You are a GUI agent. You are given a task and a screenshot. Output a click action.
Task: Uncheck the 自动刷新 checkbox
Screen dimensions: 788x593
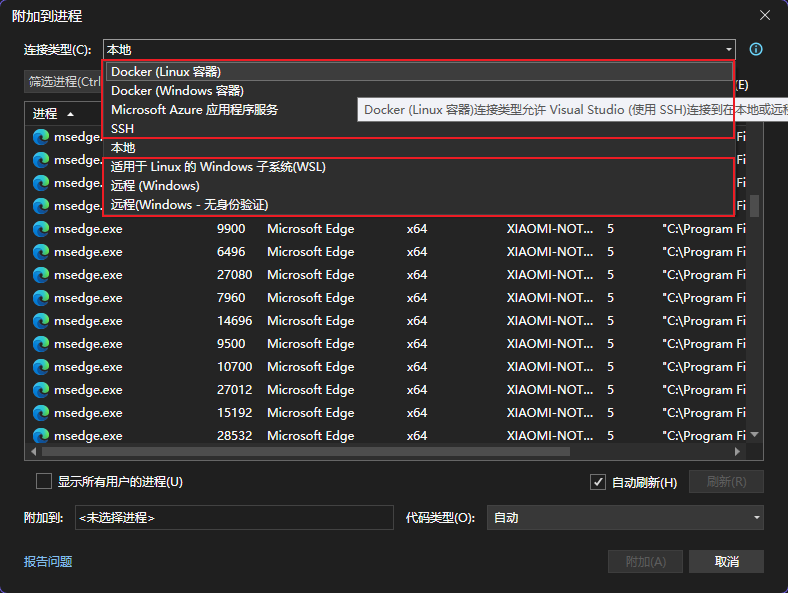click(x=598, y=481)
